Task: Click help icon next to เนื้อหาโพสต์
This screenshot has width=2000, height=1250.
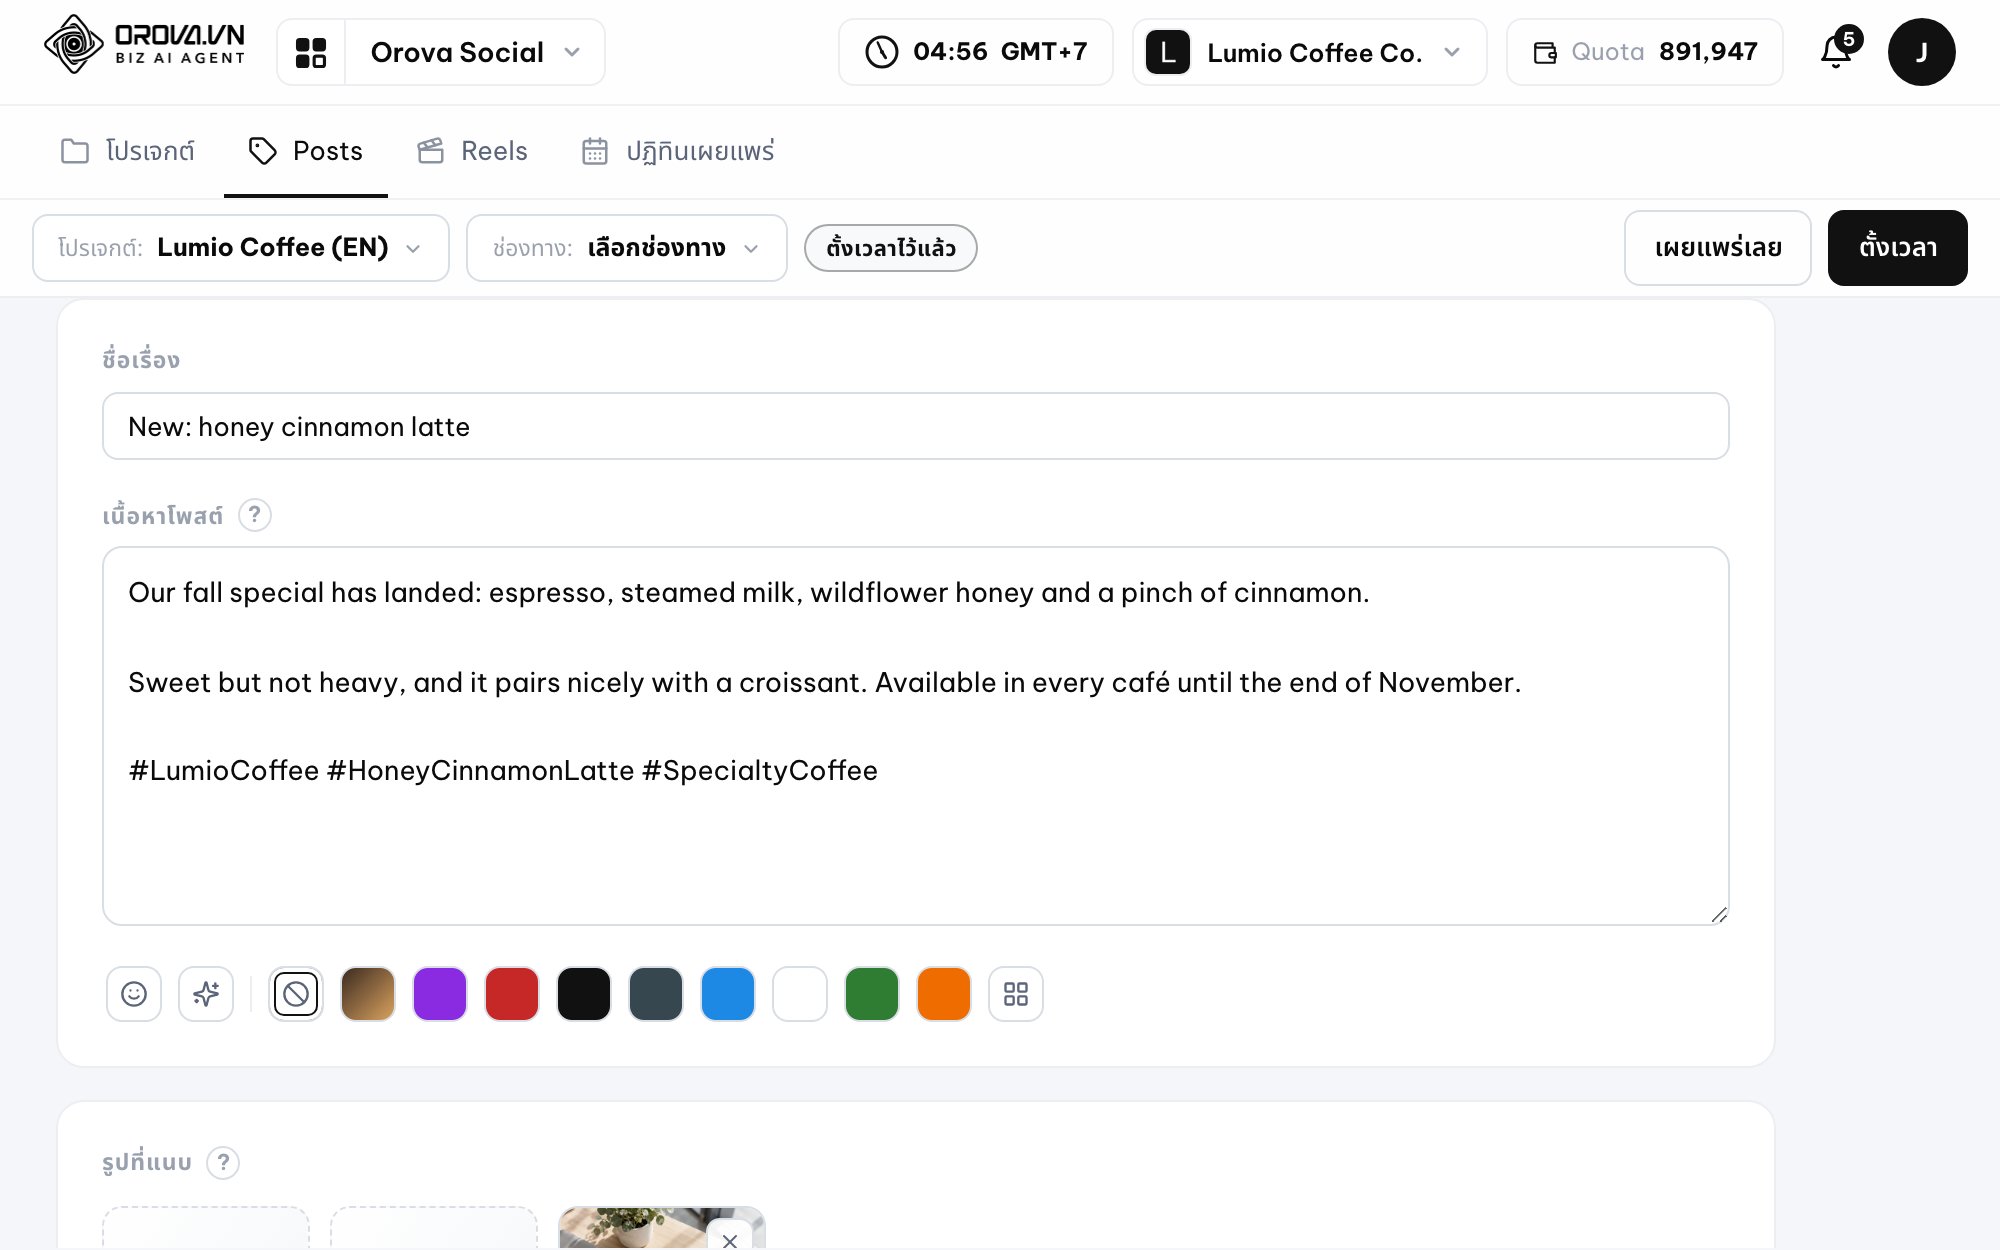Action: pyautogui.click(x=255, y=515)
